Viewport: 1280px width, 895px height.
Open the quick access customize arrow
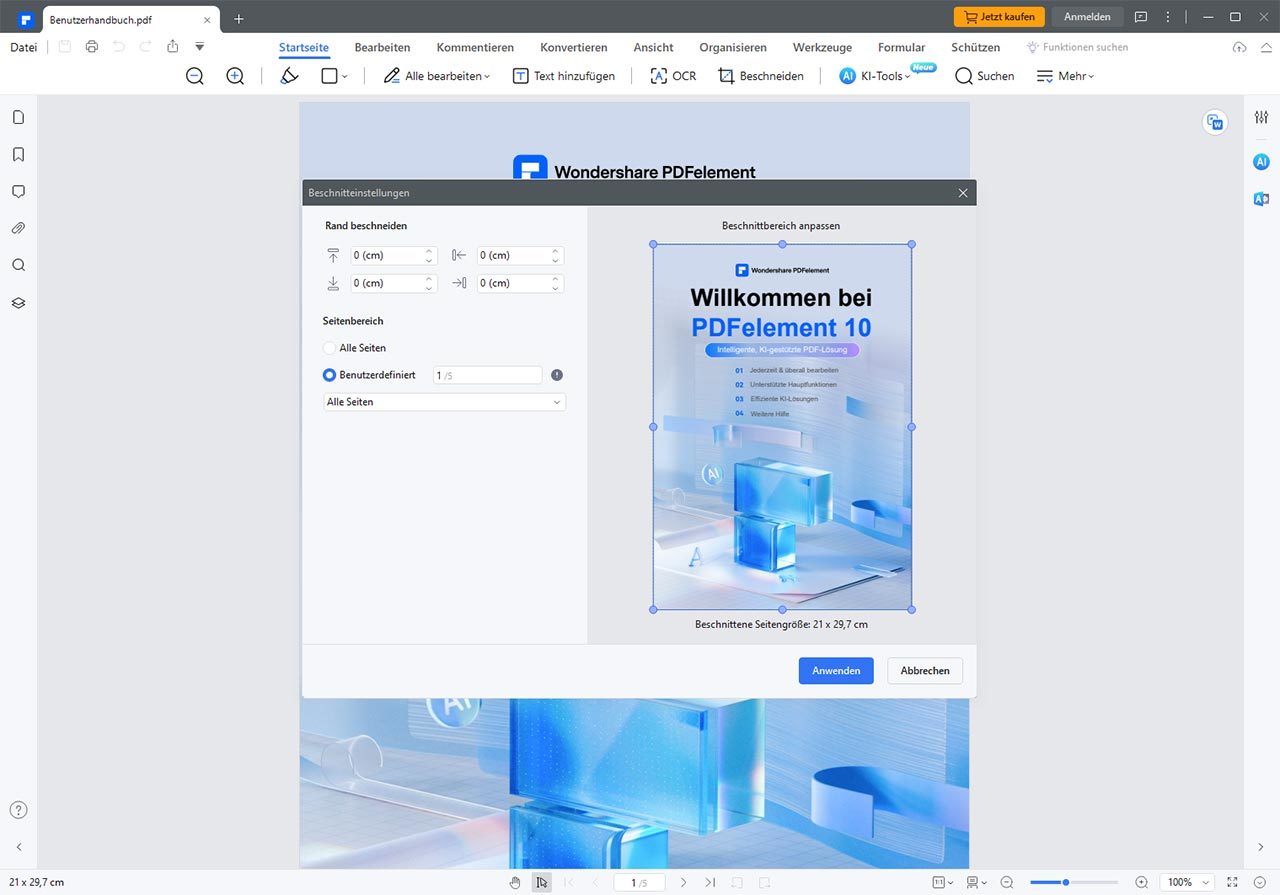coord(200,47)
